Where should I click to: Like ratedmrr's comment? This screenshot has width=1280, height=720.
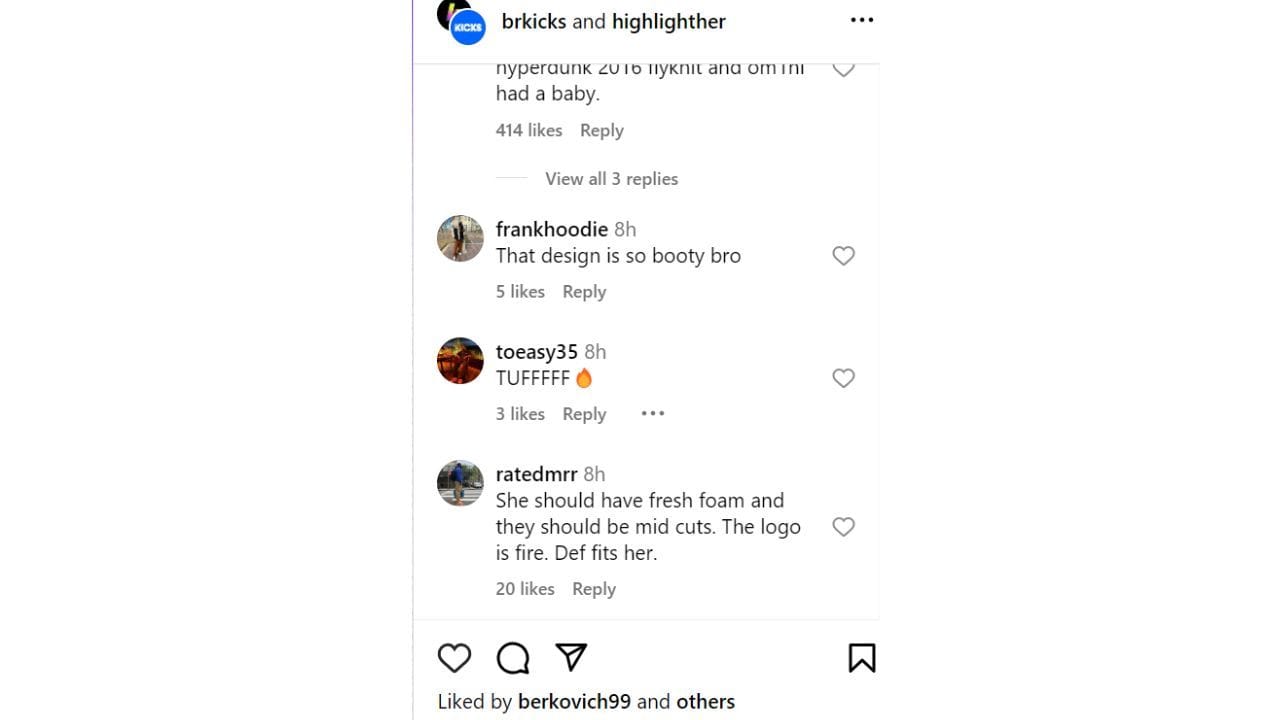coord(843,527)
